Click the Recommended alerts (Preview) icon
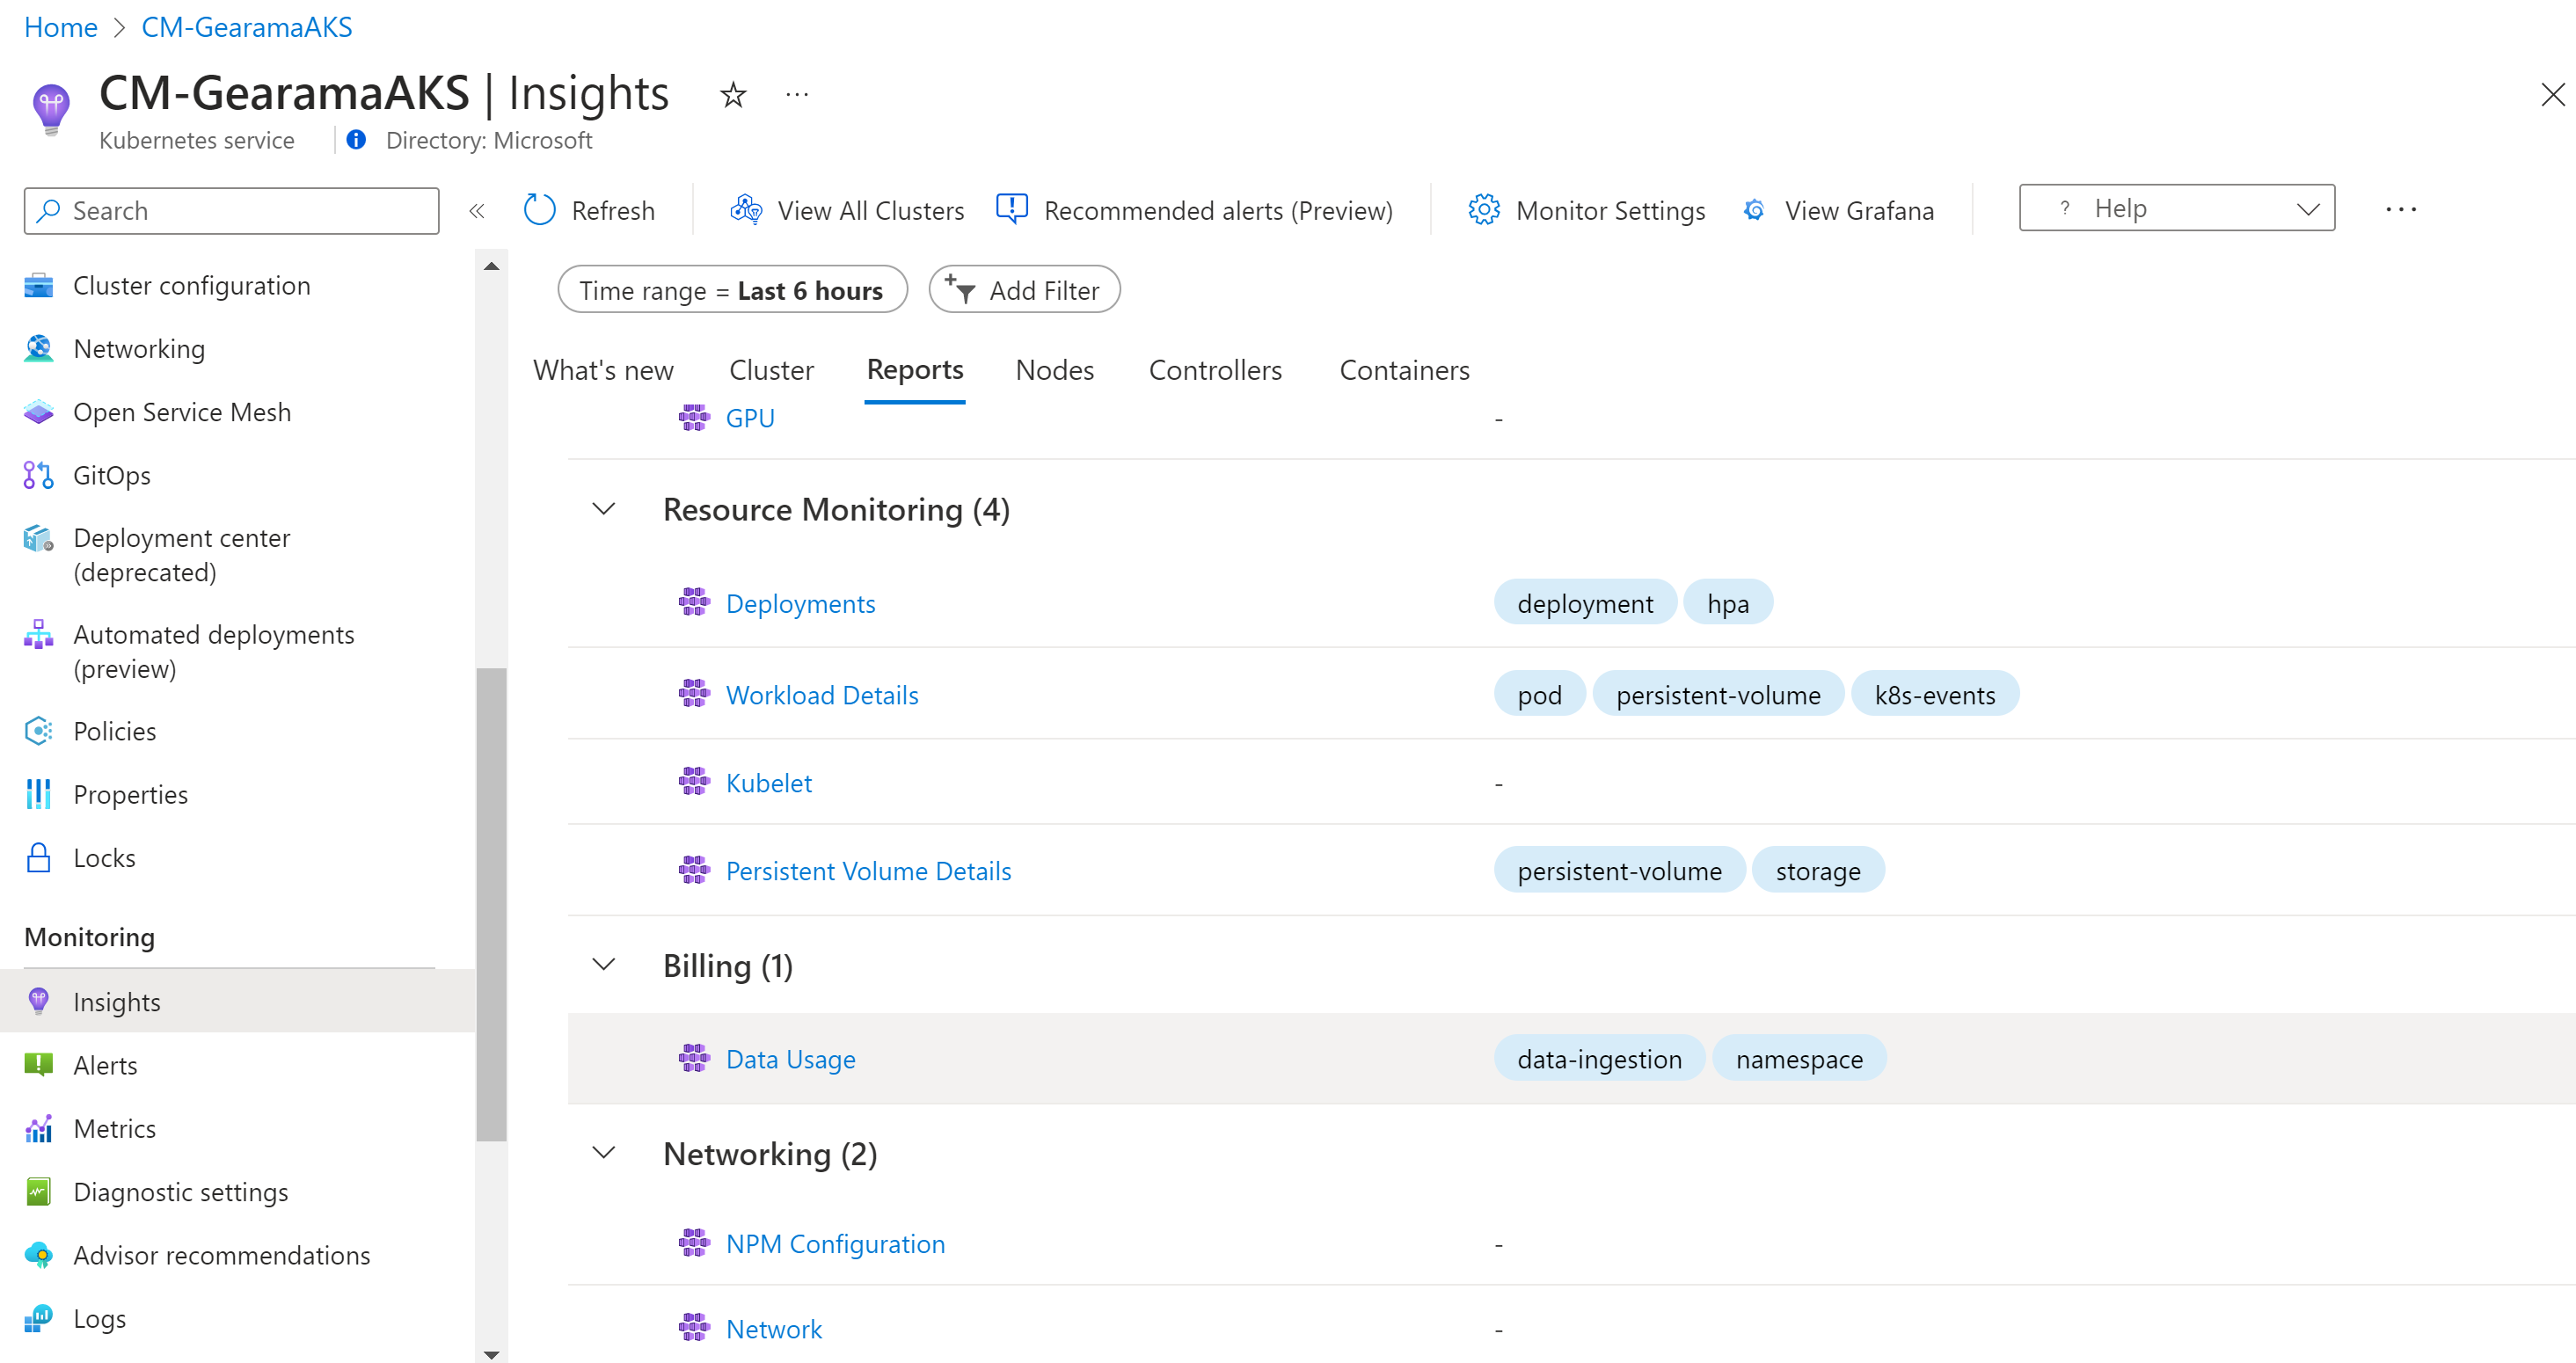 (1012, 210)
